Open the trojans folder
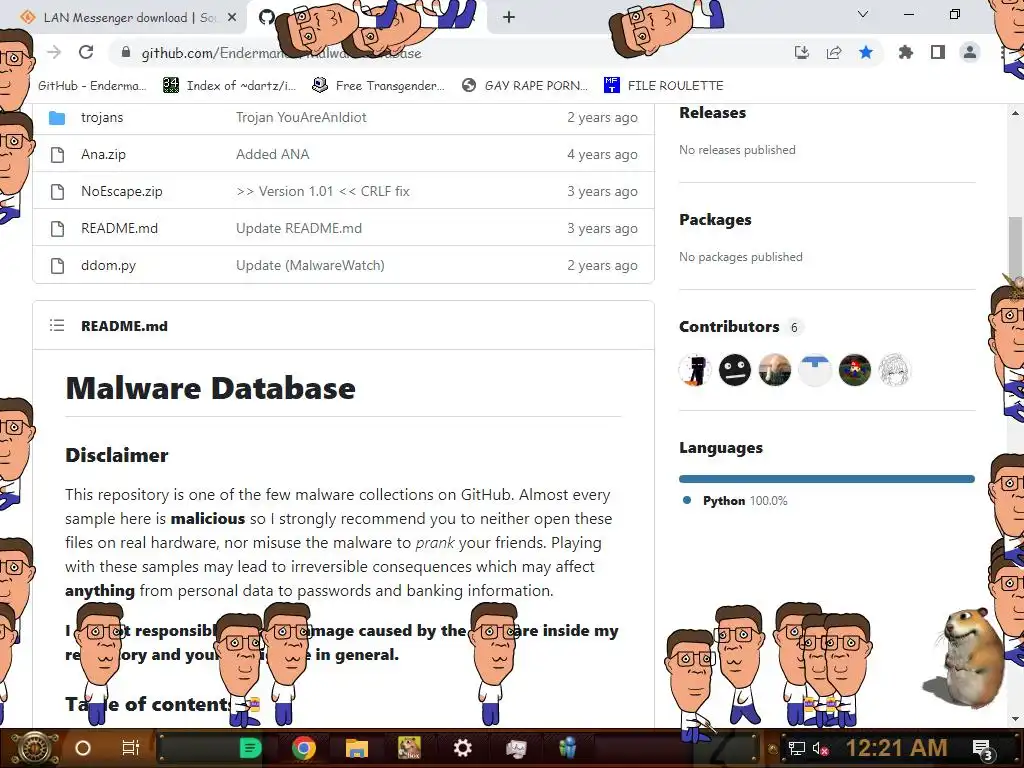The height and width of the screenshot is (768, 1024). click(102, 118)
